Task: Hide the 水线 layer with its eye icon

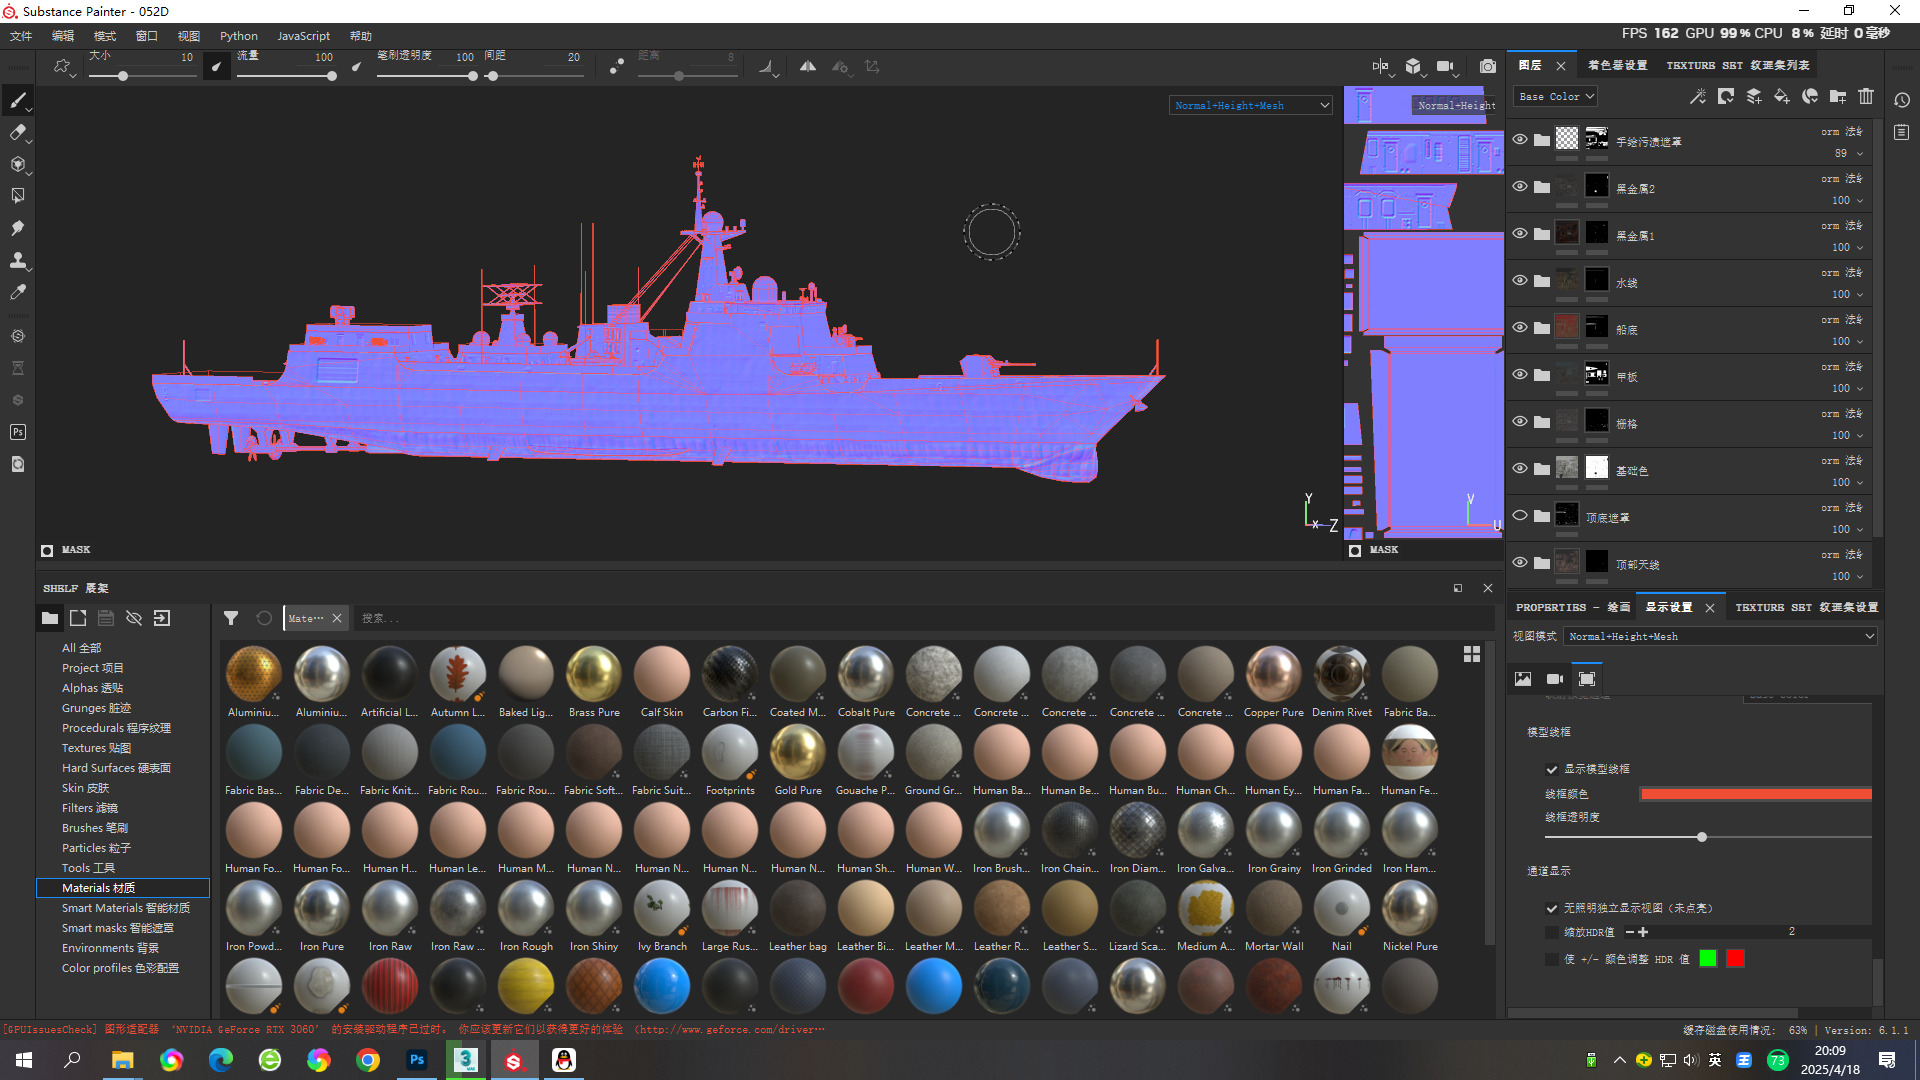Action: (x=1520, y=281)
